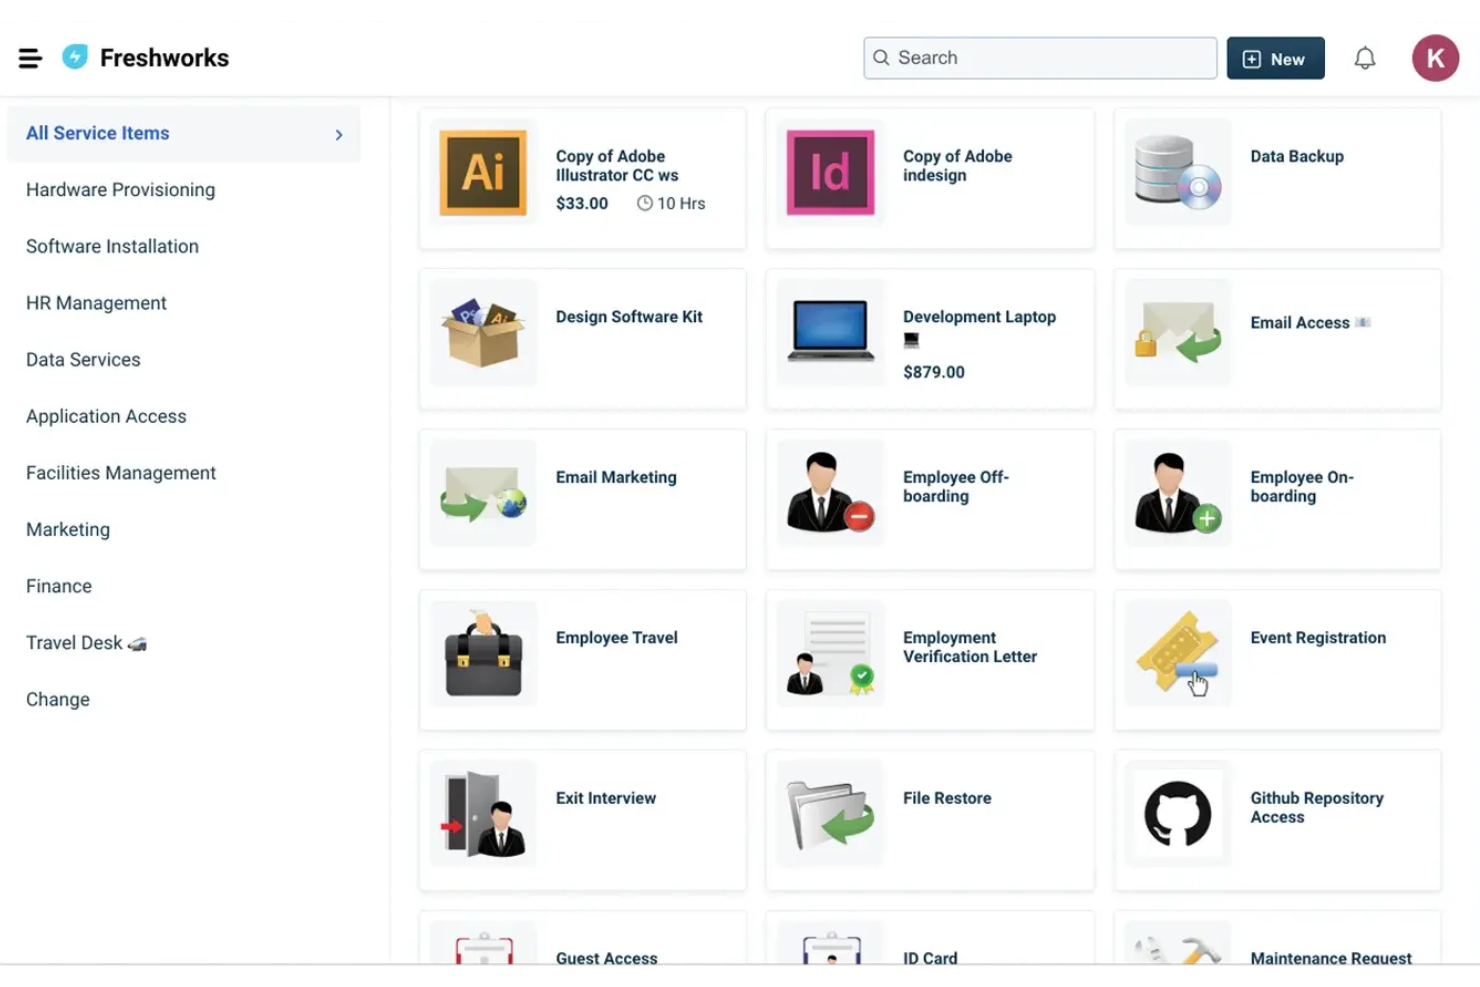Select the HR Management category
Screen dimensions: 1480x987
(x=96, y=302)
